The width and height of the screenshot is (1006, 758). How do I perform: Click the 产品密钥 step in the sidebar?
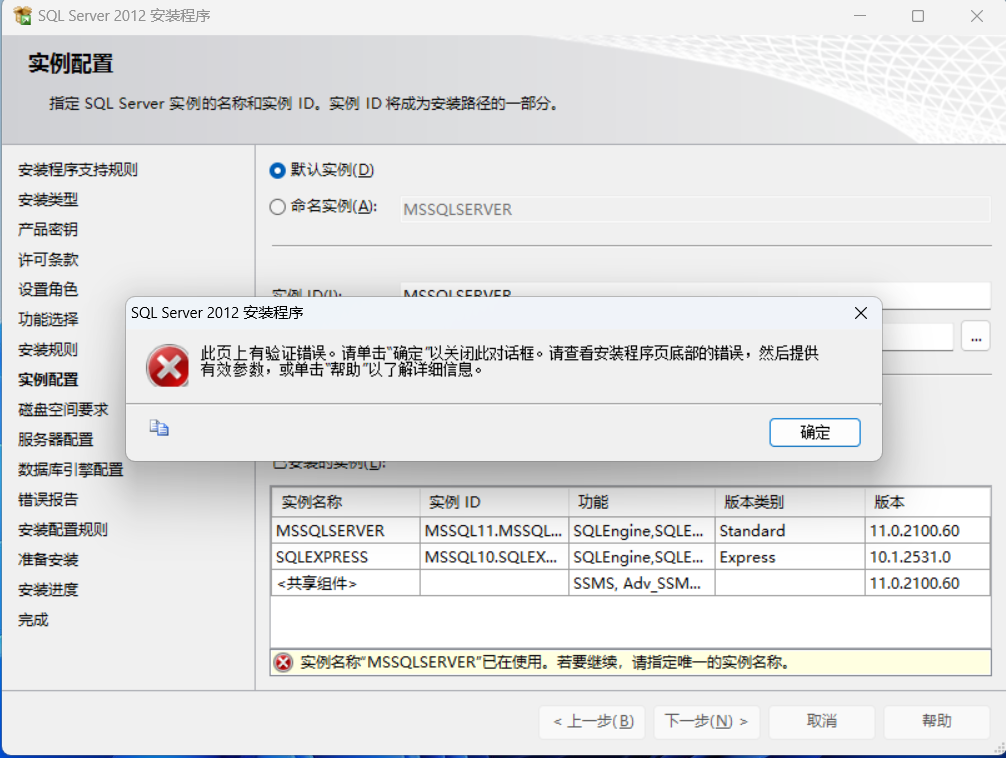pos(48,229)
